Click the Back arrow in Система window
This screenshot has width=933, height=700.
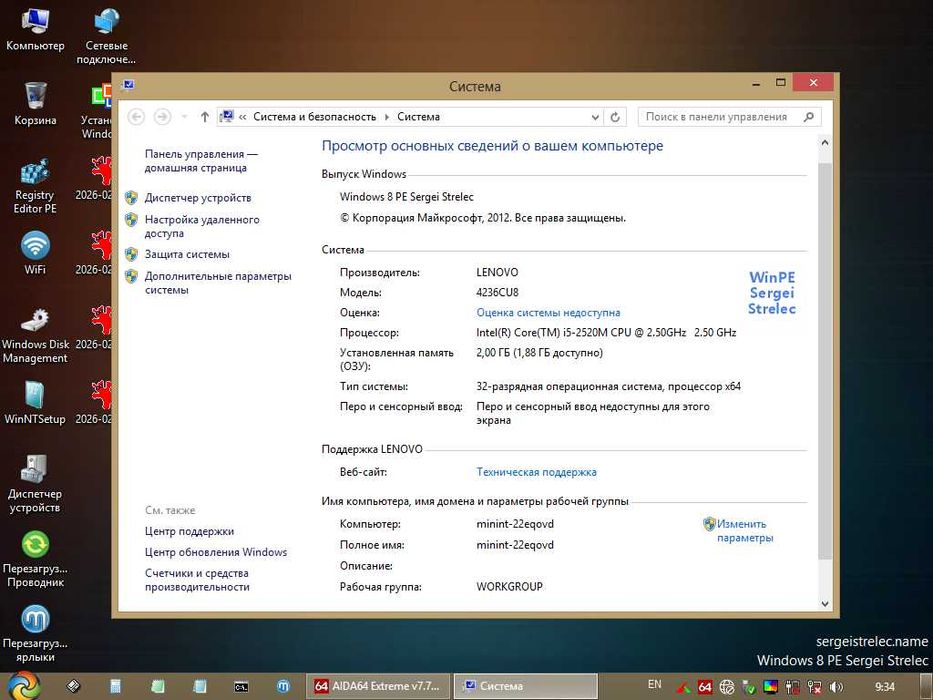[x=136, y=117]
